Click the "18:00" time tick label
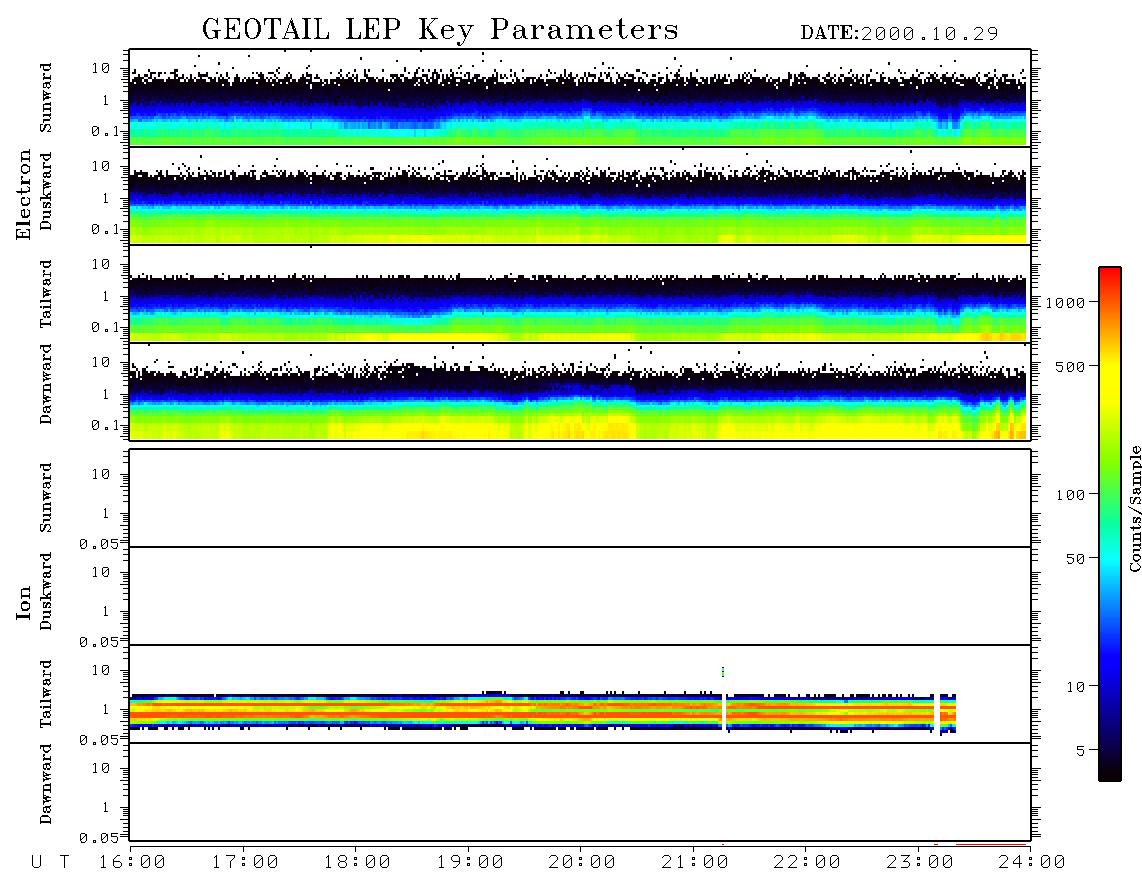Image resolution: width=1142 pixels, height=880 pixels. click(x=357, y=862)
